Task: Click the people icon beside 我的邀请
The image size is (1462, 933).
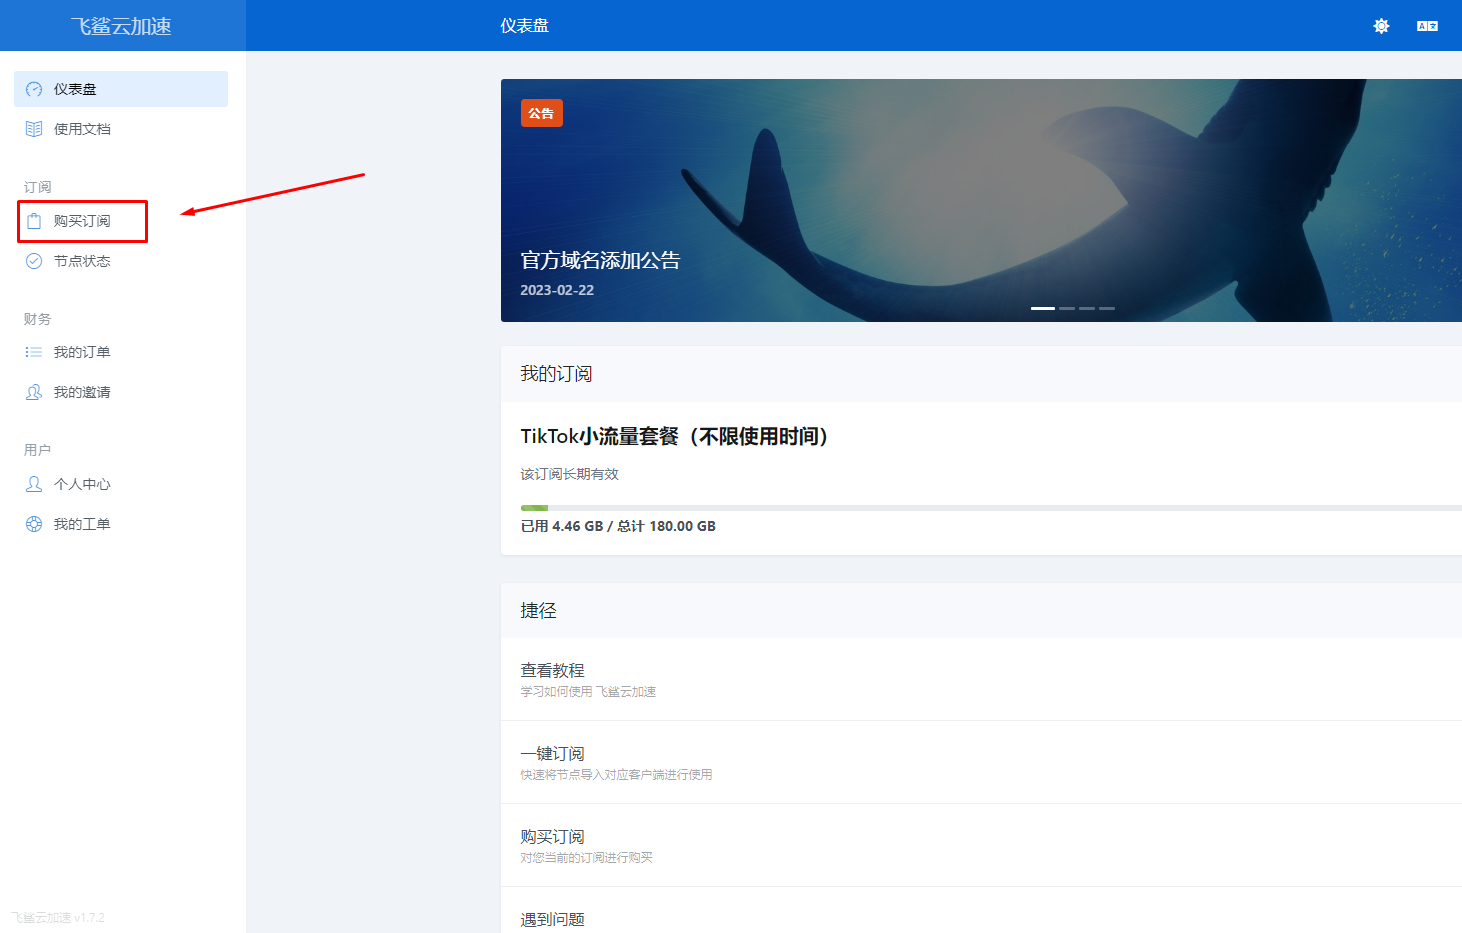Action: pos(34,392)
